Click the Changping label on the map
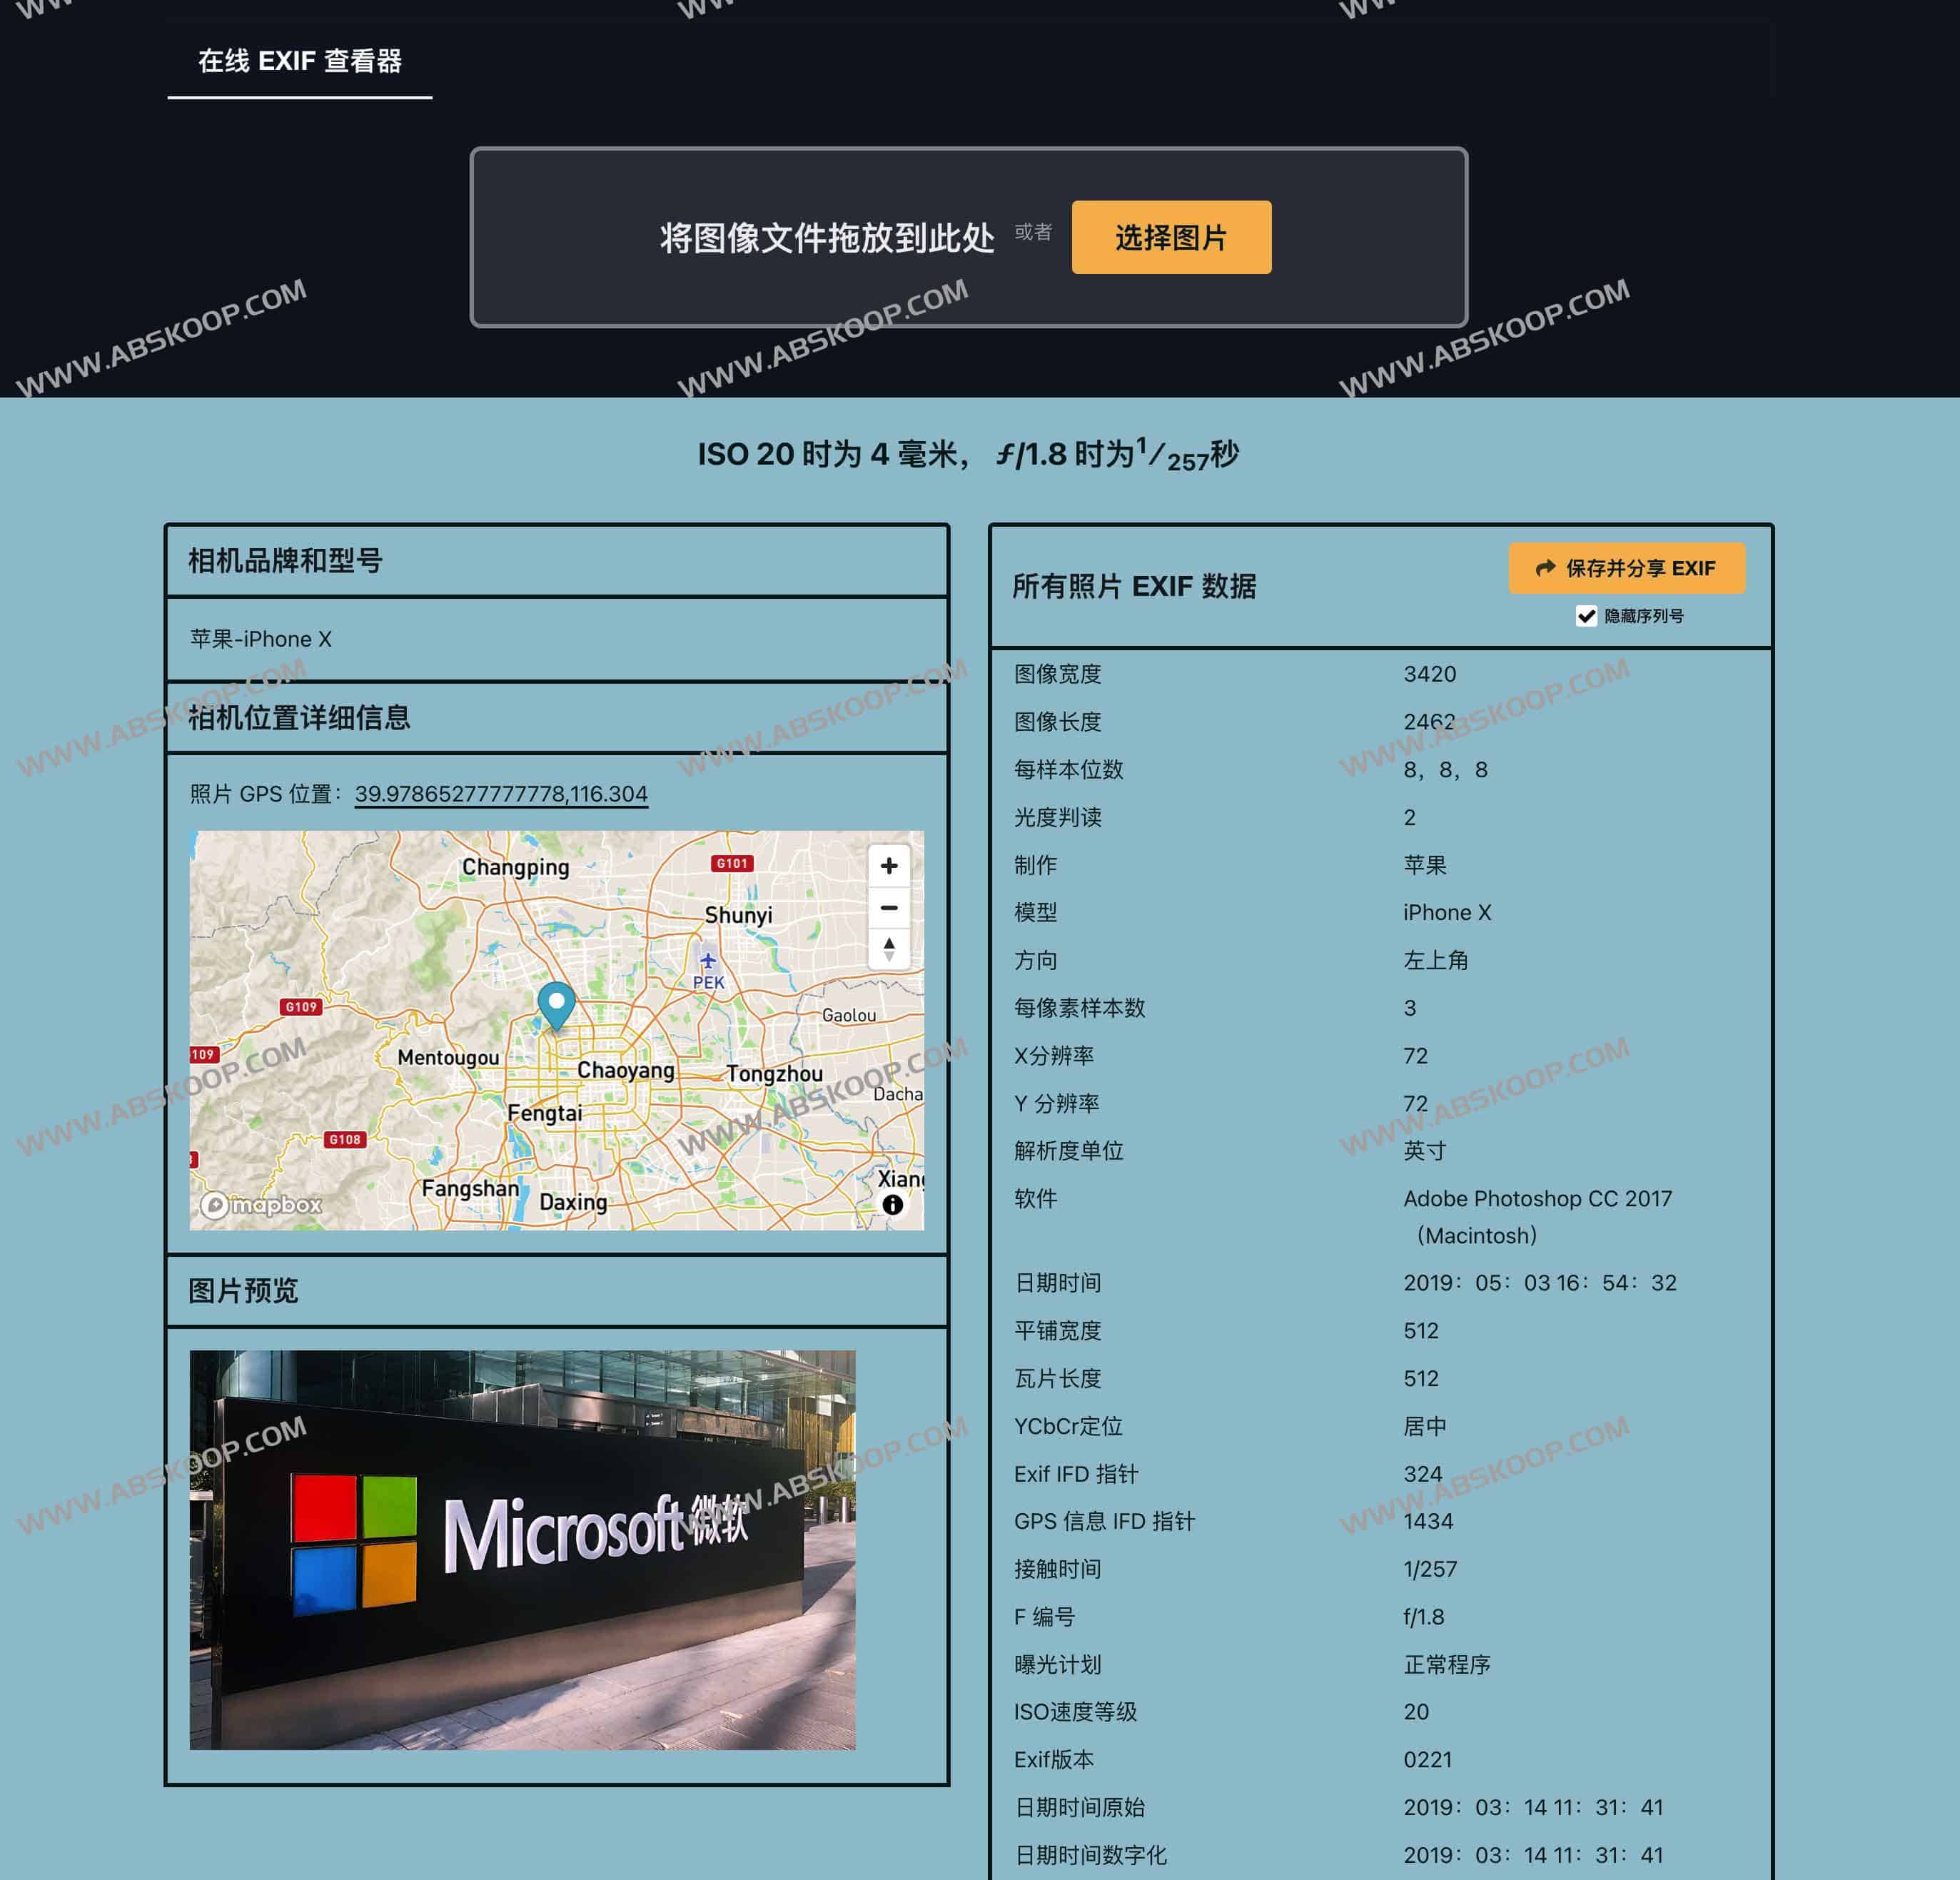Image resolution: width=1960 pixels, height=1880 pixels. 515,867
